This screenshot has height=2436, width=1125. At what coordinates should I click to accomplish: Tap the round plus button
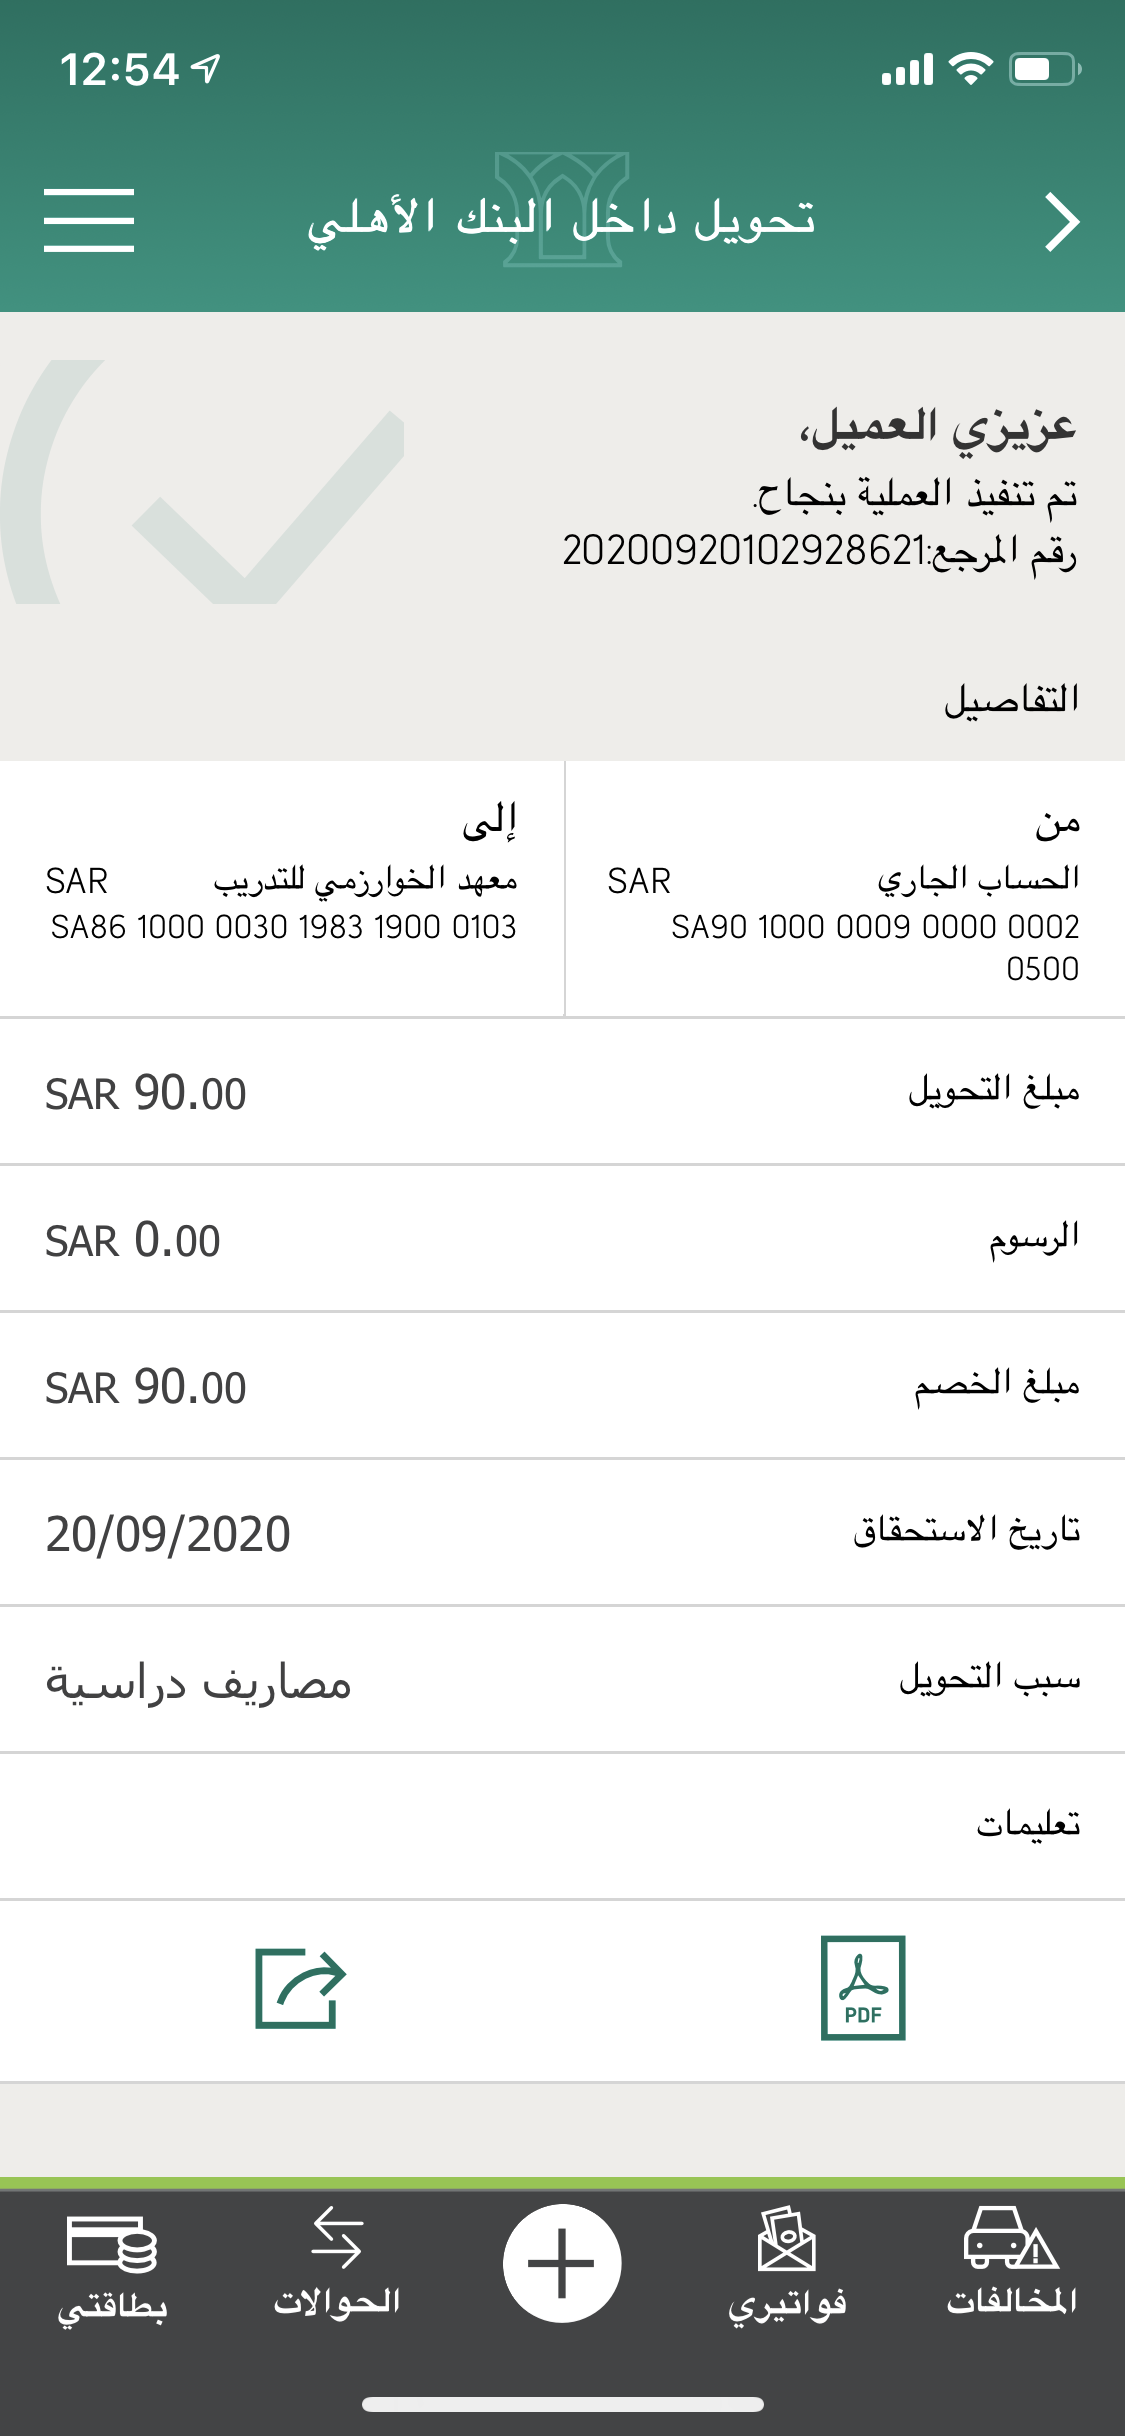tap(562, 2263)
